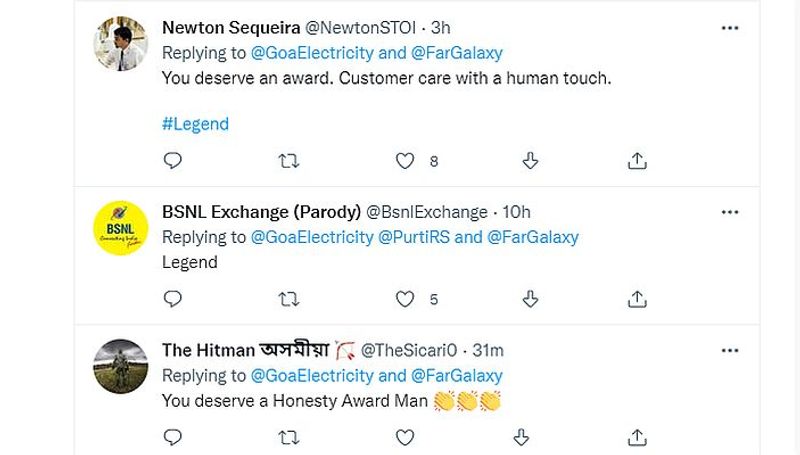800x455 pixels.
Task: Download BSNL Exchange tweet arrow icon
Action: click(x=531, y=298)
